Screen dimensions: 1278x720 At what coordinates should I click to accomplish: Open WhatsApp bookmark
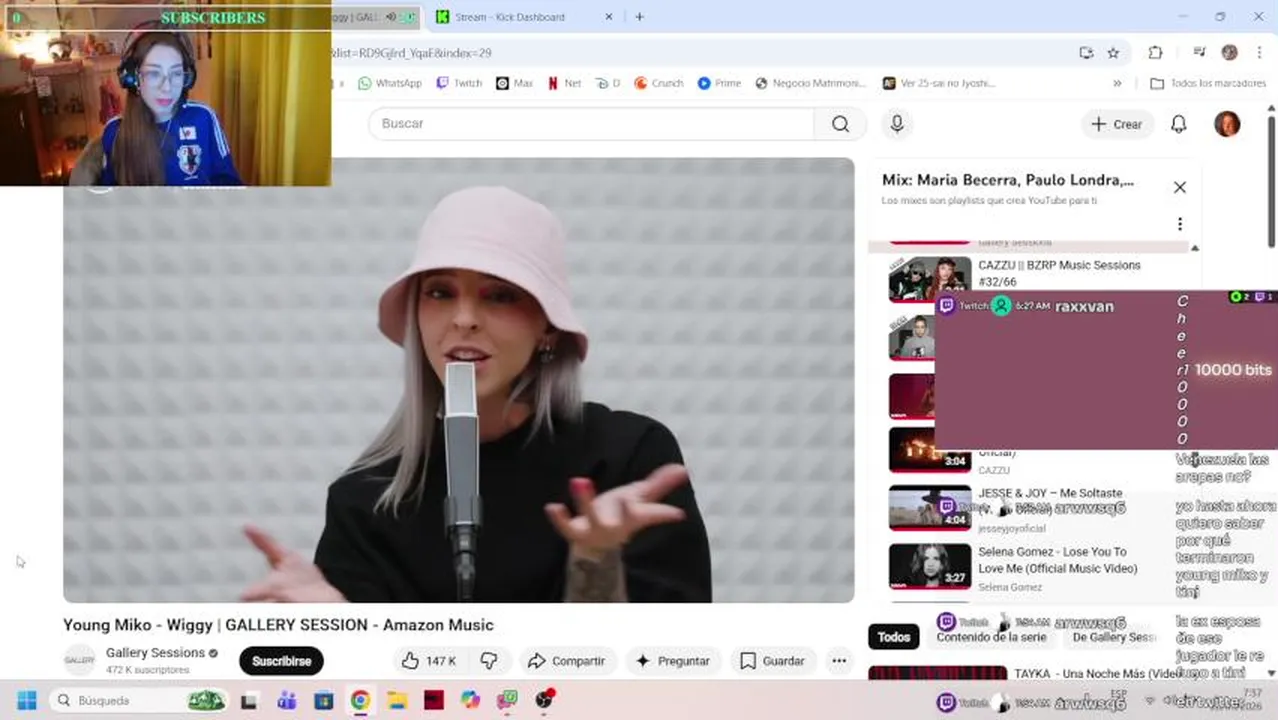pos(389,83)
